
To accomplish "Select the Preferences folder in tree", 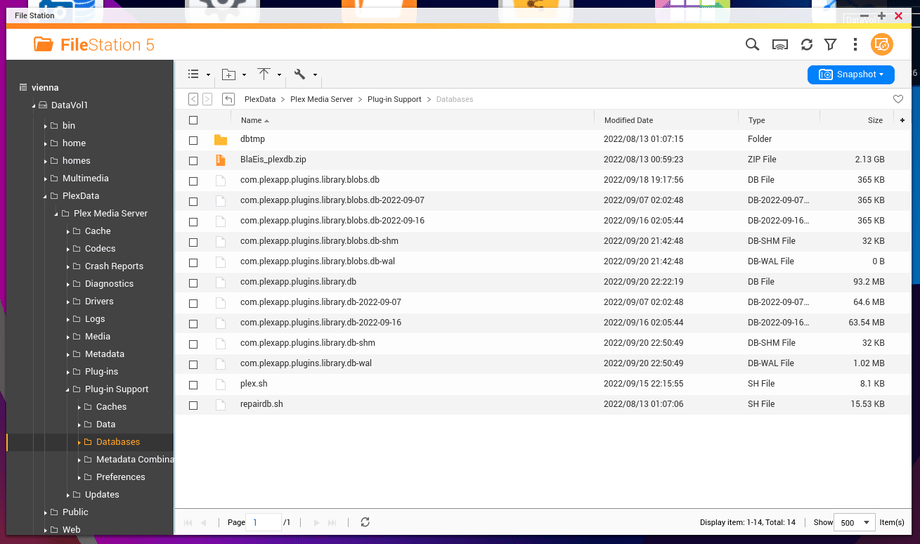I will pos(120,477).
